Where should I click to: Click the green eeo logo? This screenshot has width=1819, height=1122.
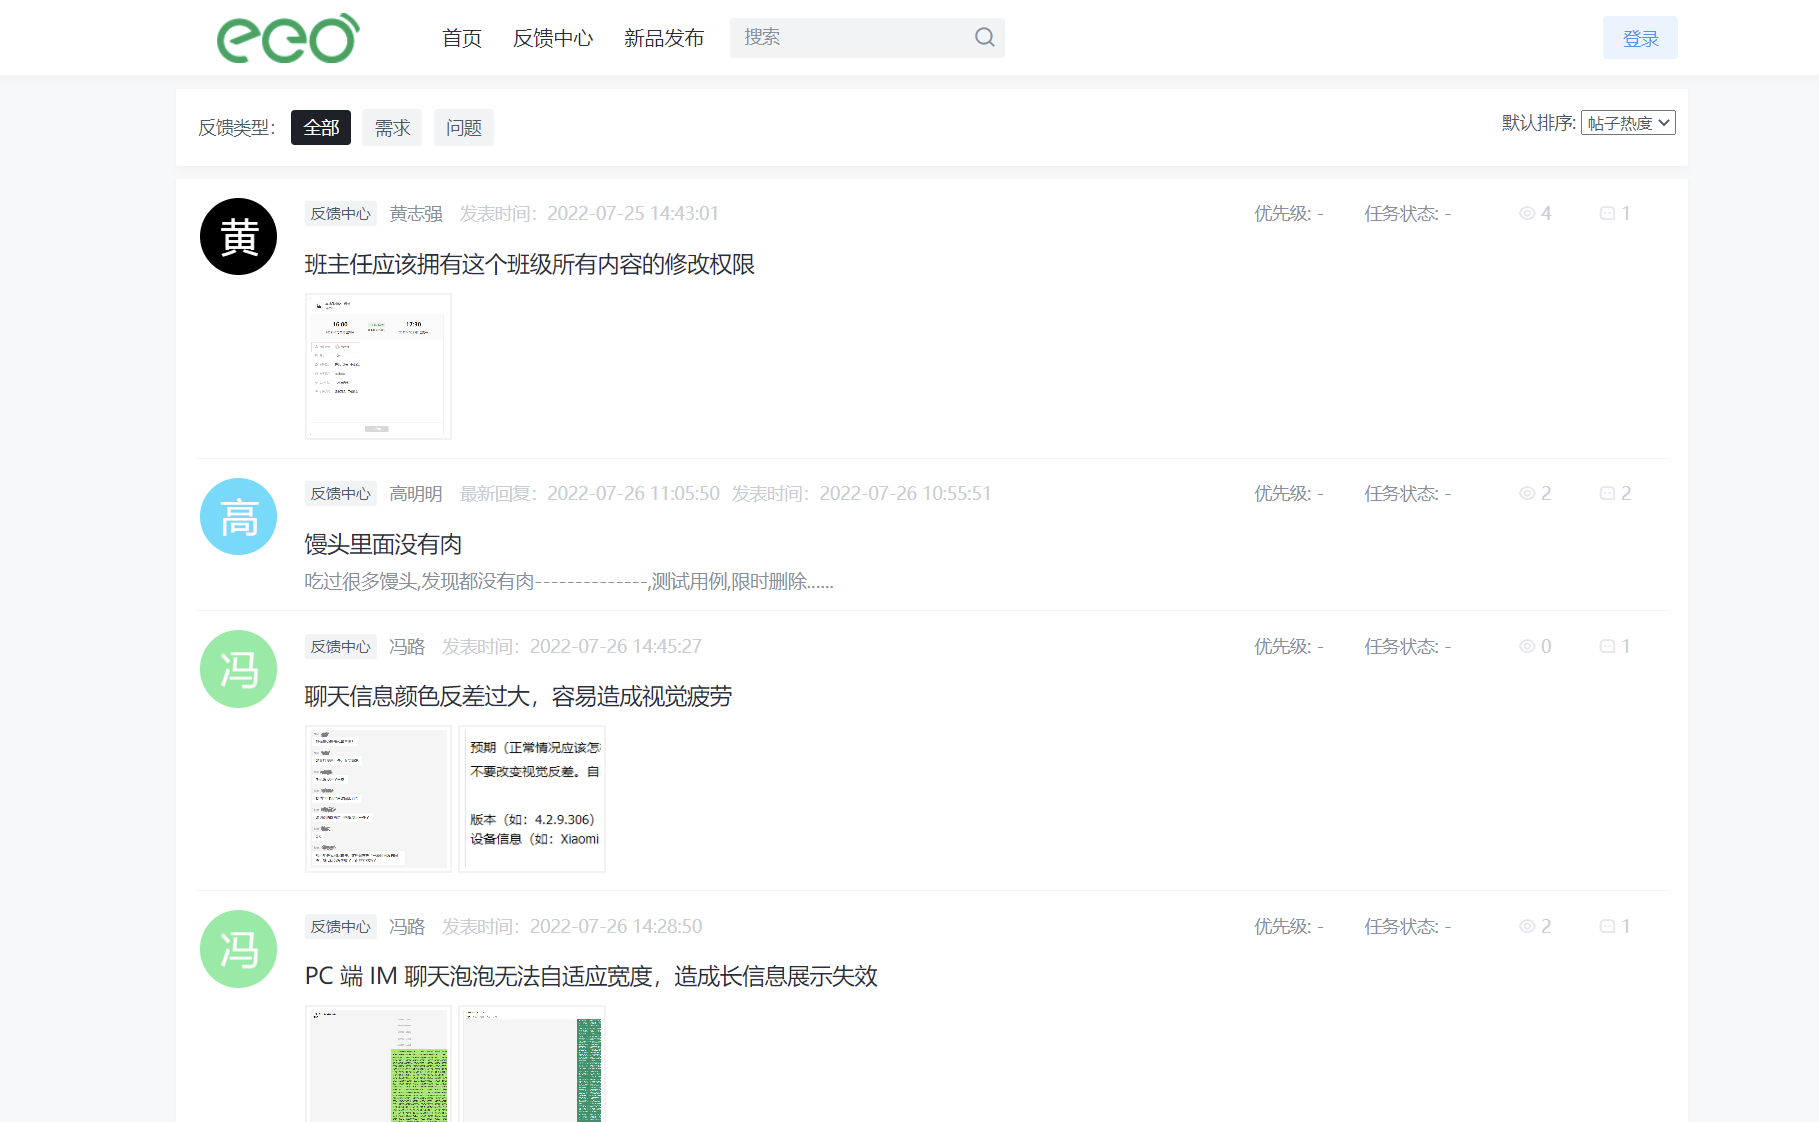pyautogui.click(x=288, y=39)
